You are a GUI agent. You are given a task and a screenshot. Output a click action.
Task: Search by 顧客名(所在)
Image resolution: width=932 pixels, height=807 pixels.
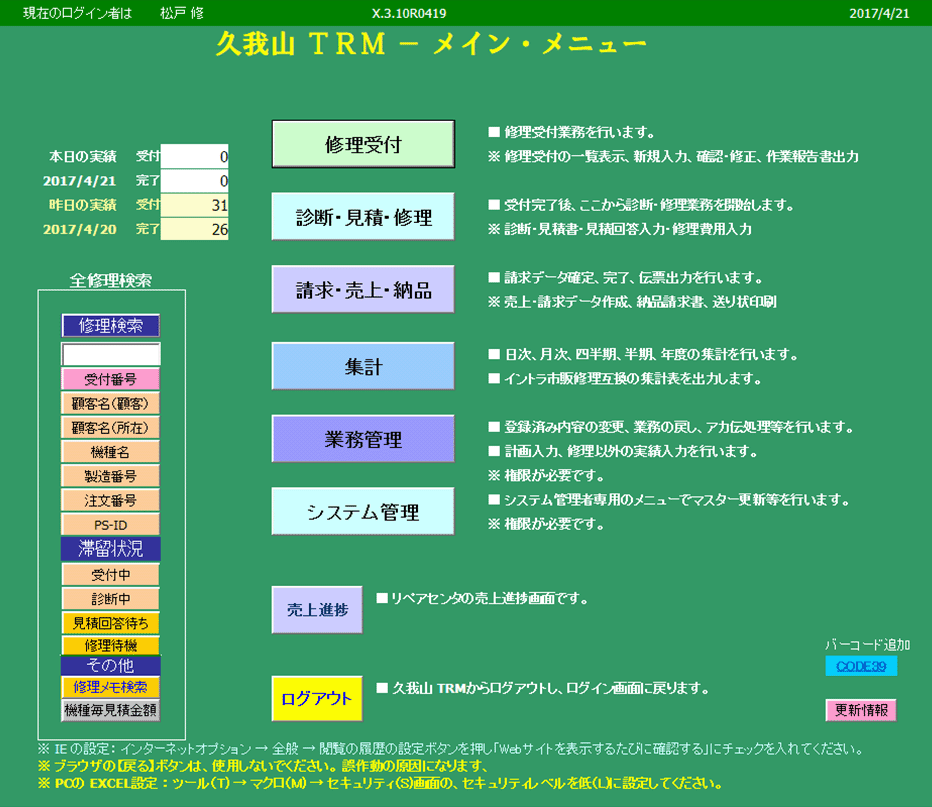coord(111,428)
